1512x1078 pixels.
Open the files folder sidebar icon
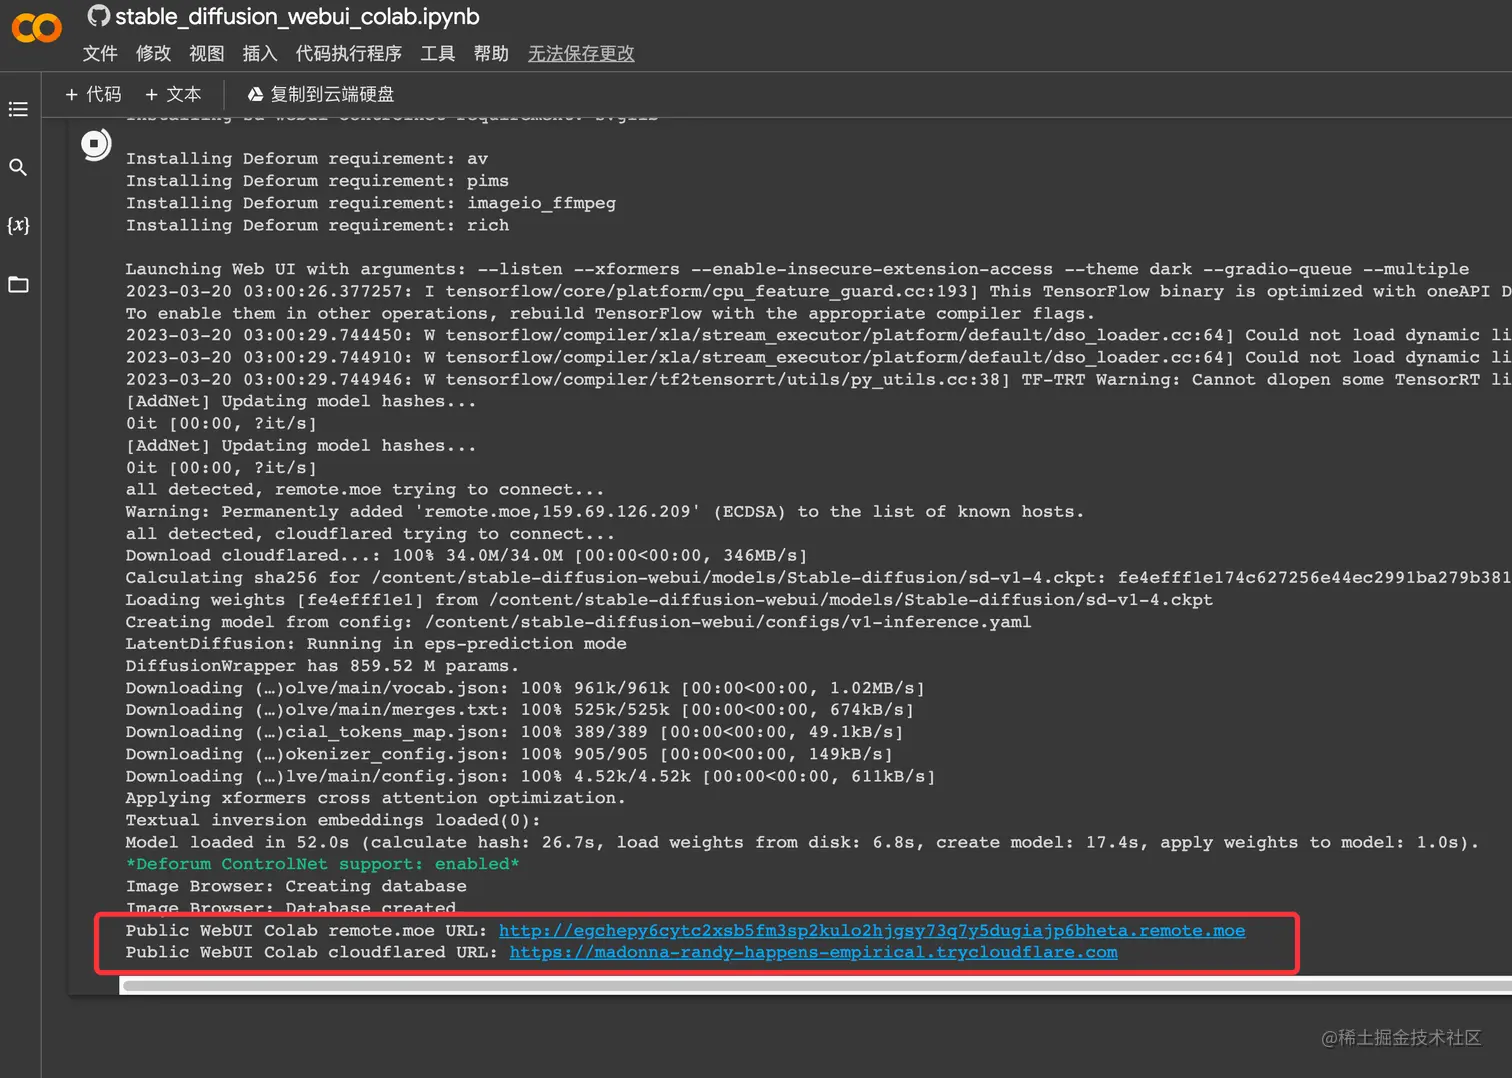18,284
